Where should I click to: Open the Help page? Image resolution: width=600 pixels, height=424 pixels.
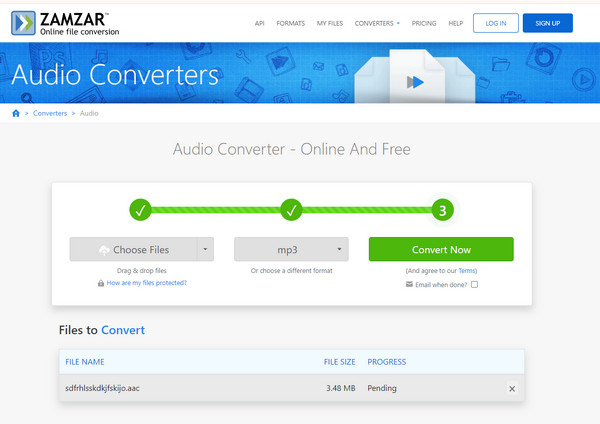(456, 23)
